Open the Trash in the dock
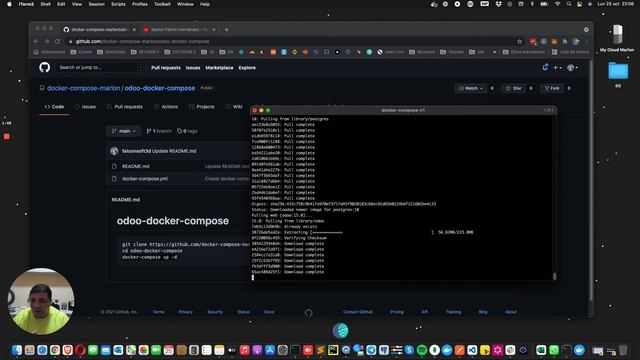 point(623,350)
